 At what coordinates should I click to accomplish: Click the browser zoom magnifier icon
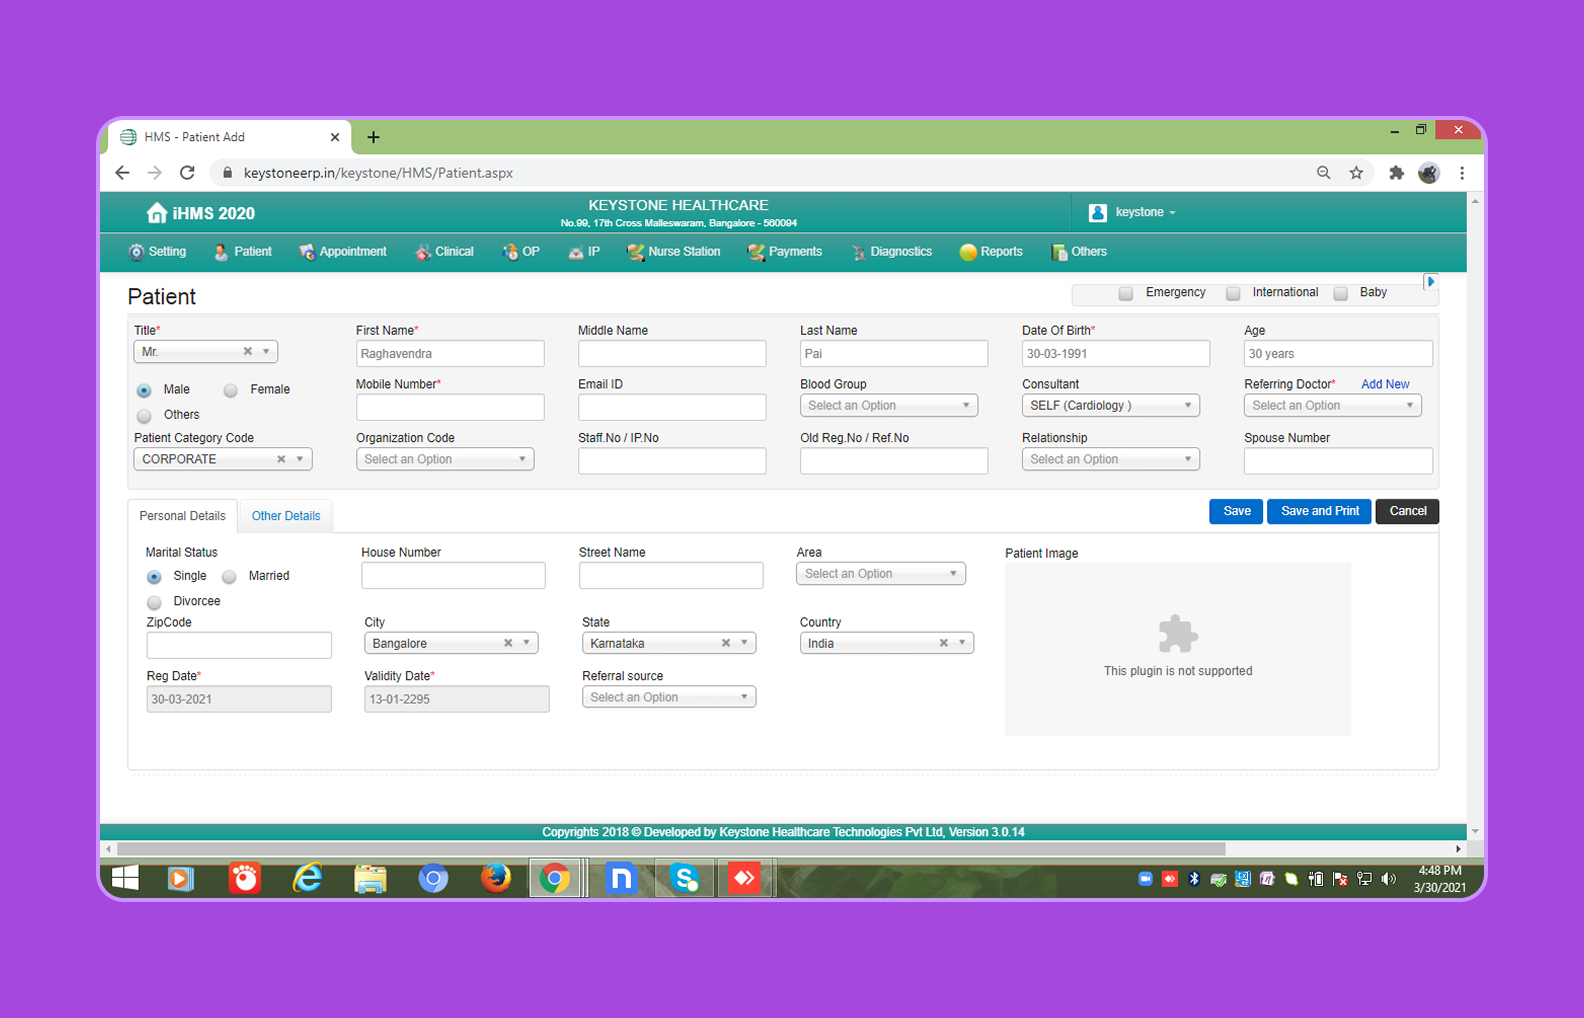(x=1323, y=173)
